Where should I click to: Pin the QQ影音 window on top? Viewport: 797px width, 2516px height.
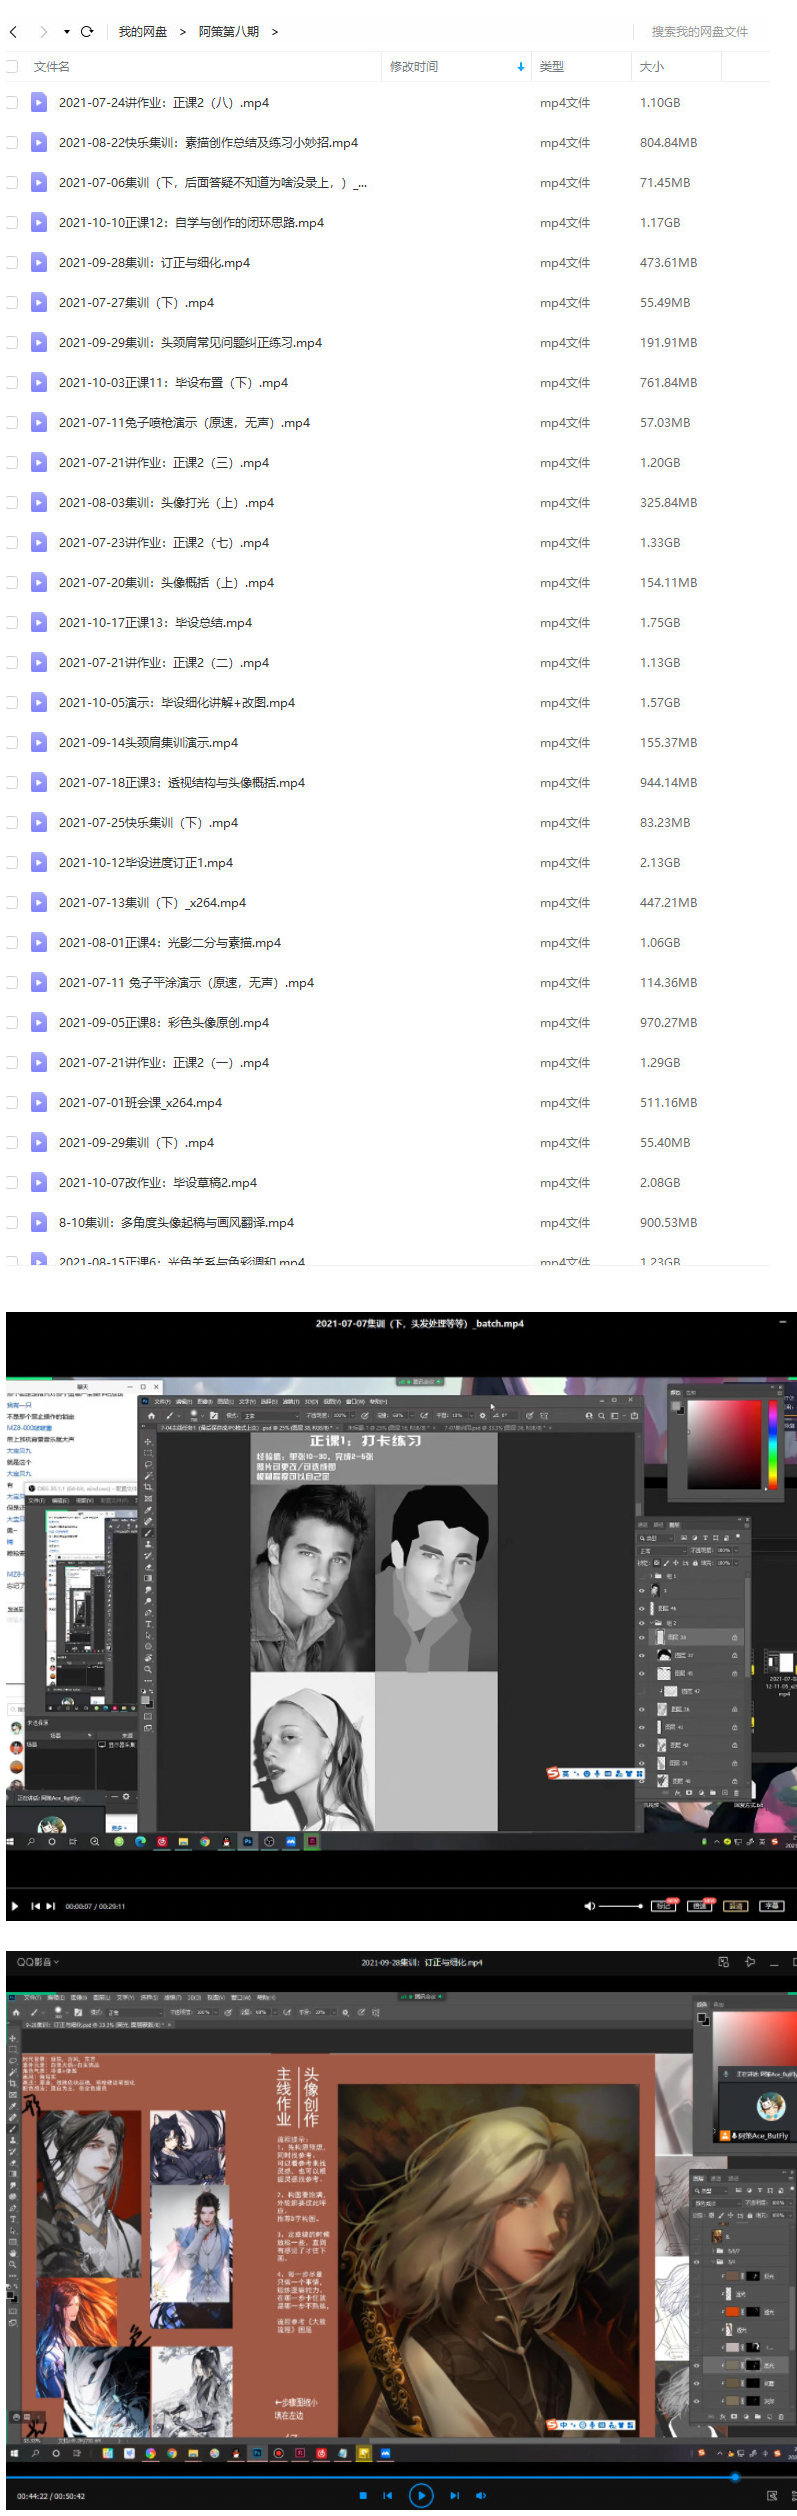750,1962
